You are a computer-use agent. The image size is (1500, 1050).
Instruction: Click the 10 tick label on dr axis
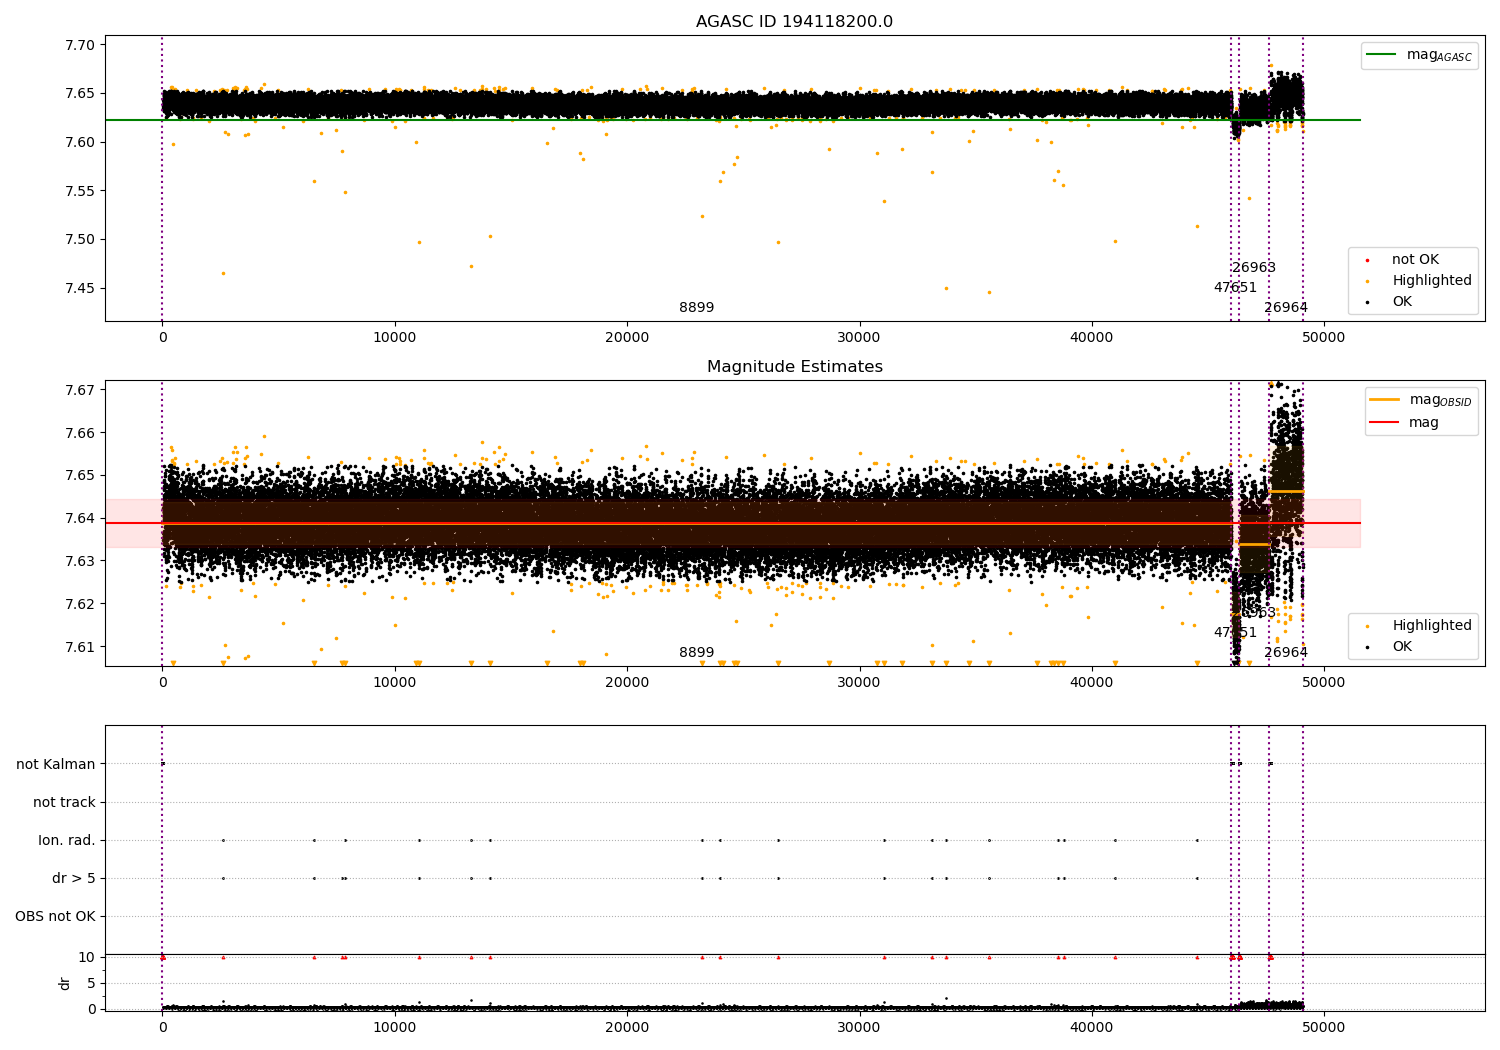click(87, 958)
